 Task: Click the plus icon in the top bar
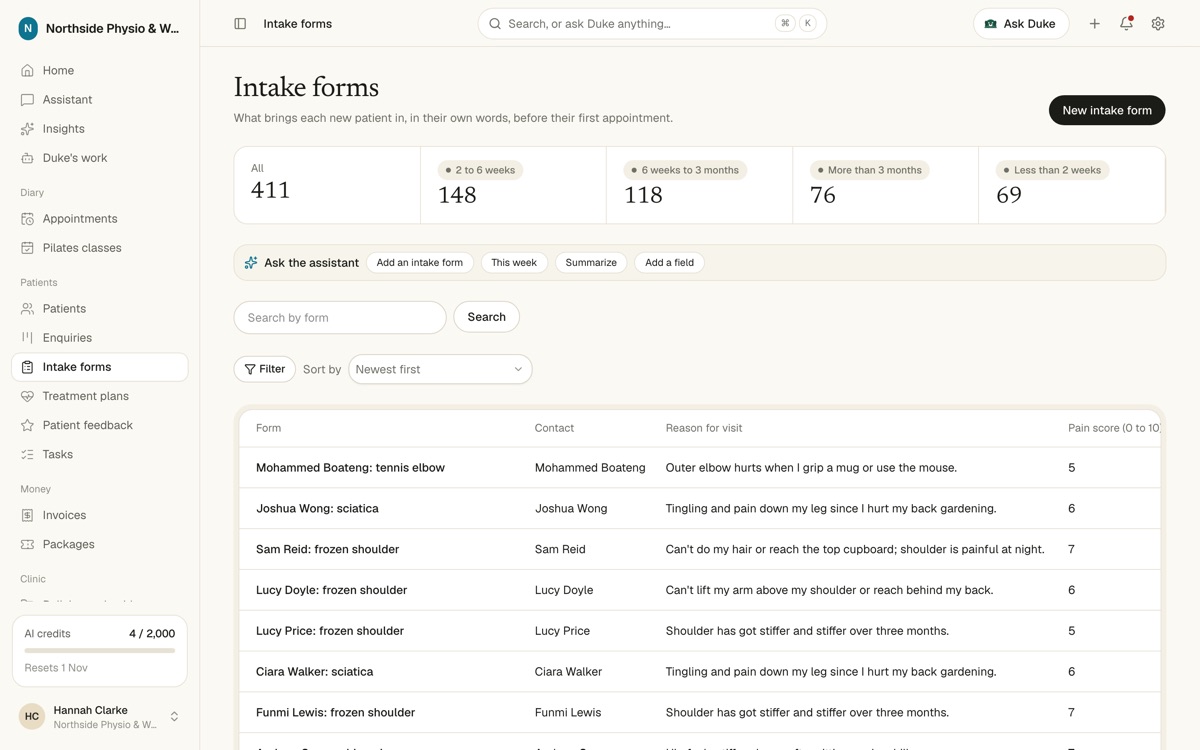[1094, 24]
